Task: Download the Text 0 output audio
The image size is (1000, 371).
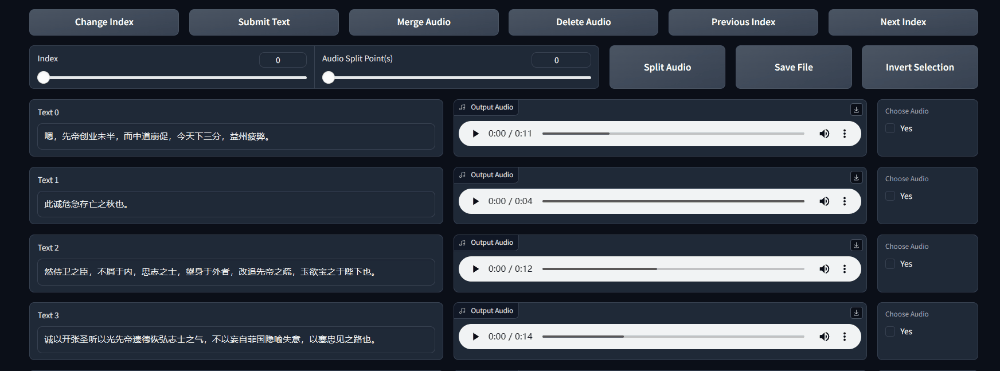Action: 856,110
